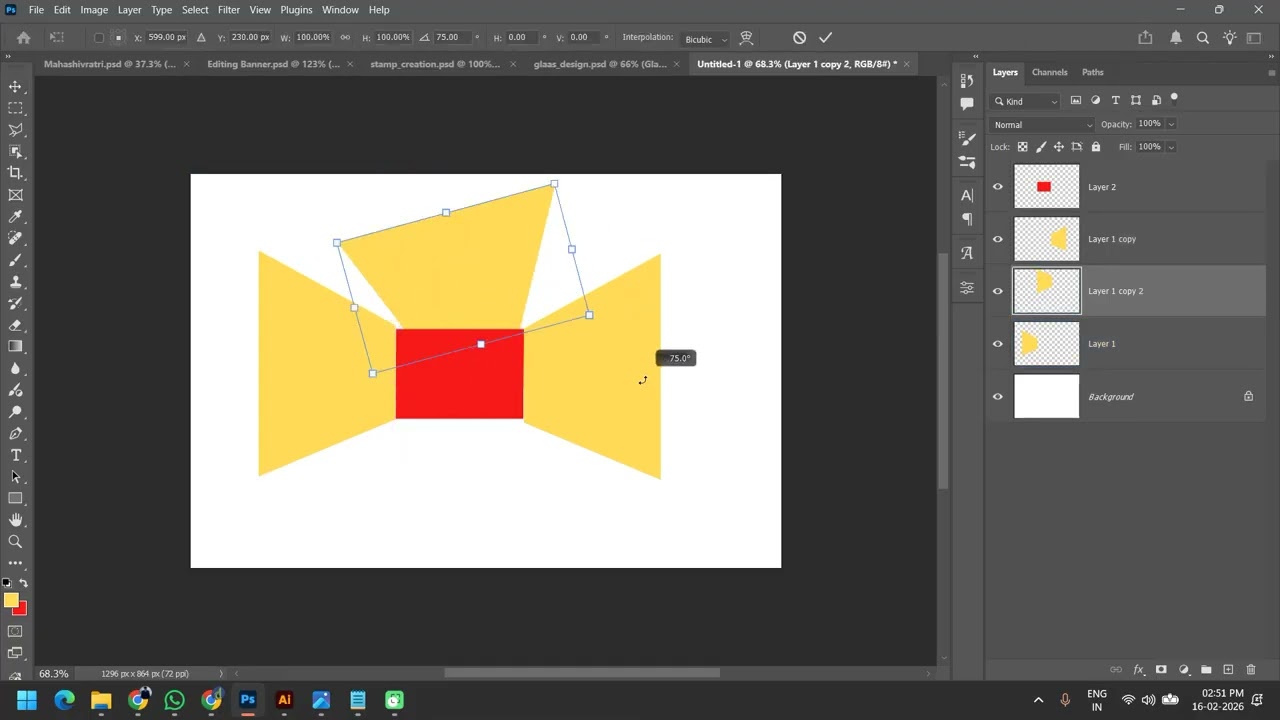Click the Home icon in options bar
The image size is (1280, 720).
[24, 38]
